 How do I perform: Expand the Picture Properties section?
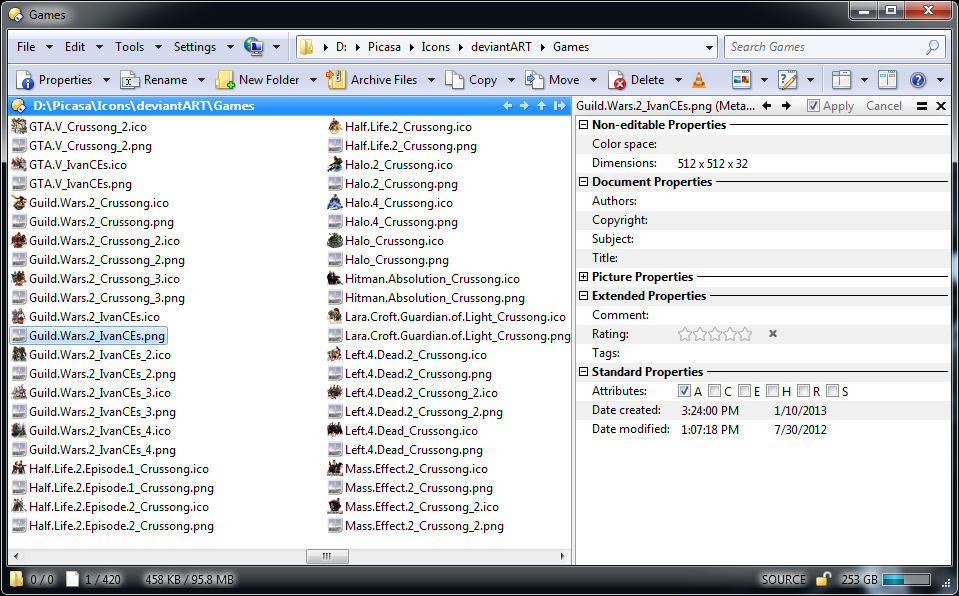(x=583, y=277)
